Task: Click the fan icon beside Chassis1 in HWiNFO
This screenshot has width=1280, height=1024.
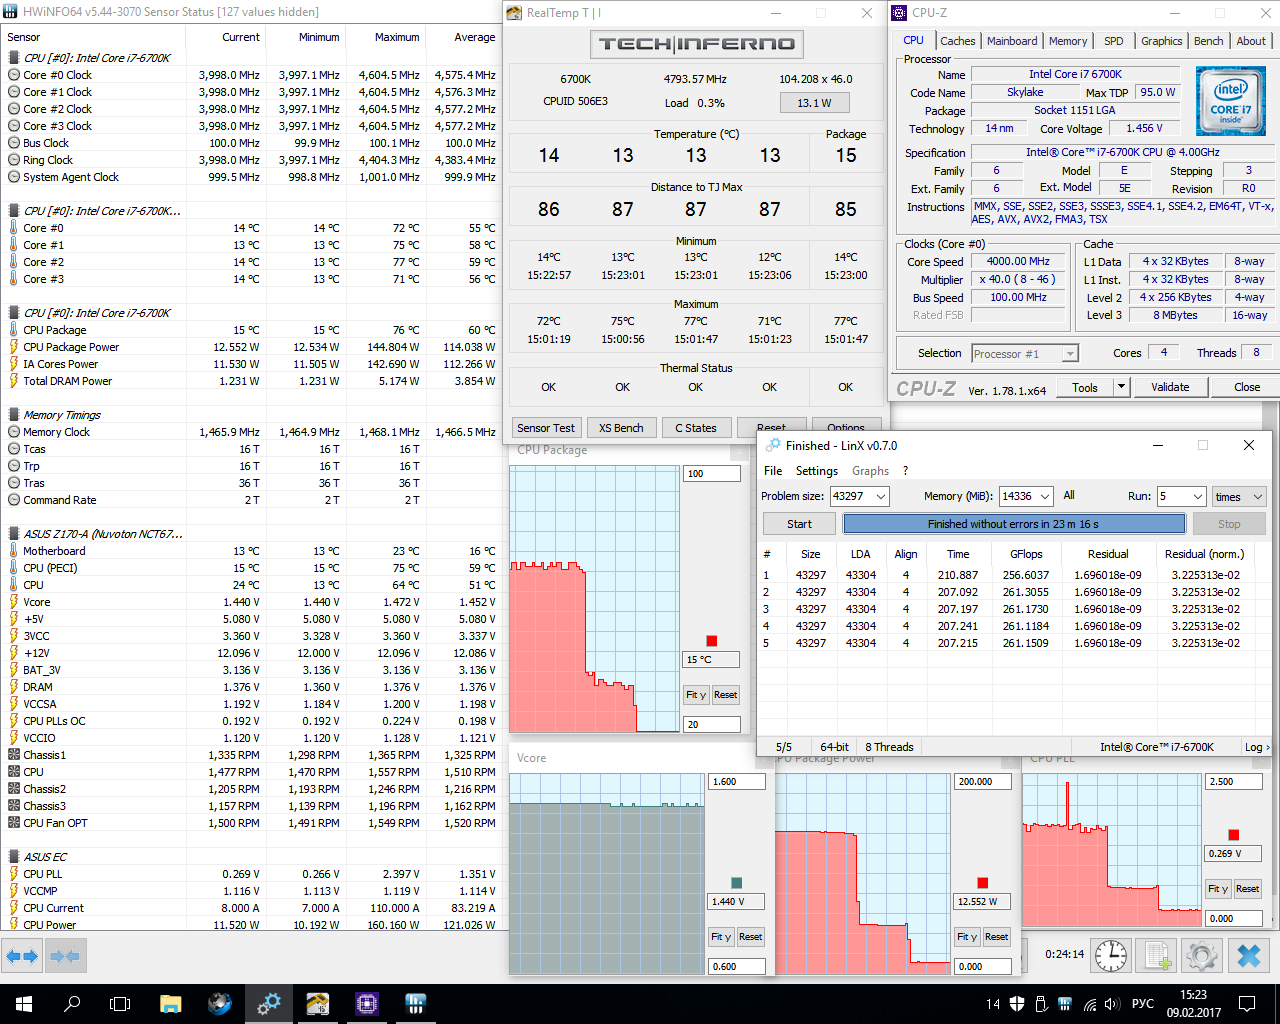Action: tap(14, 755)
